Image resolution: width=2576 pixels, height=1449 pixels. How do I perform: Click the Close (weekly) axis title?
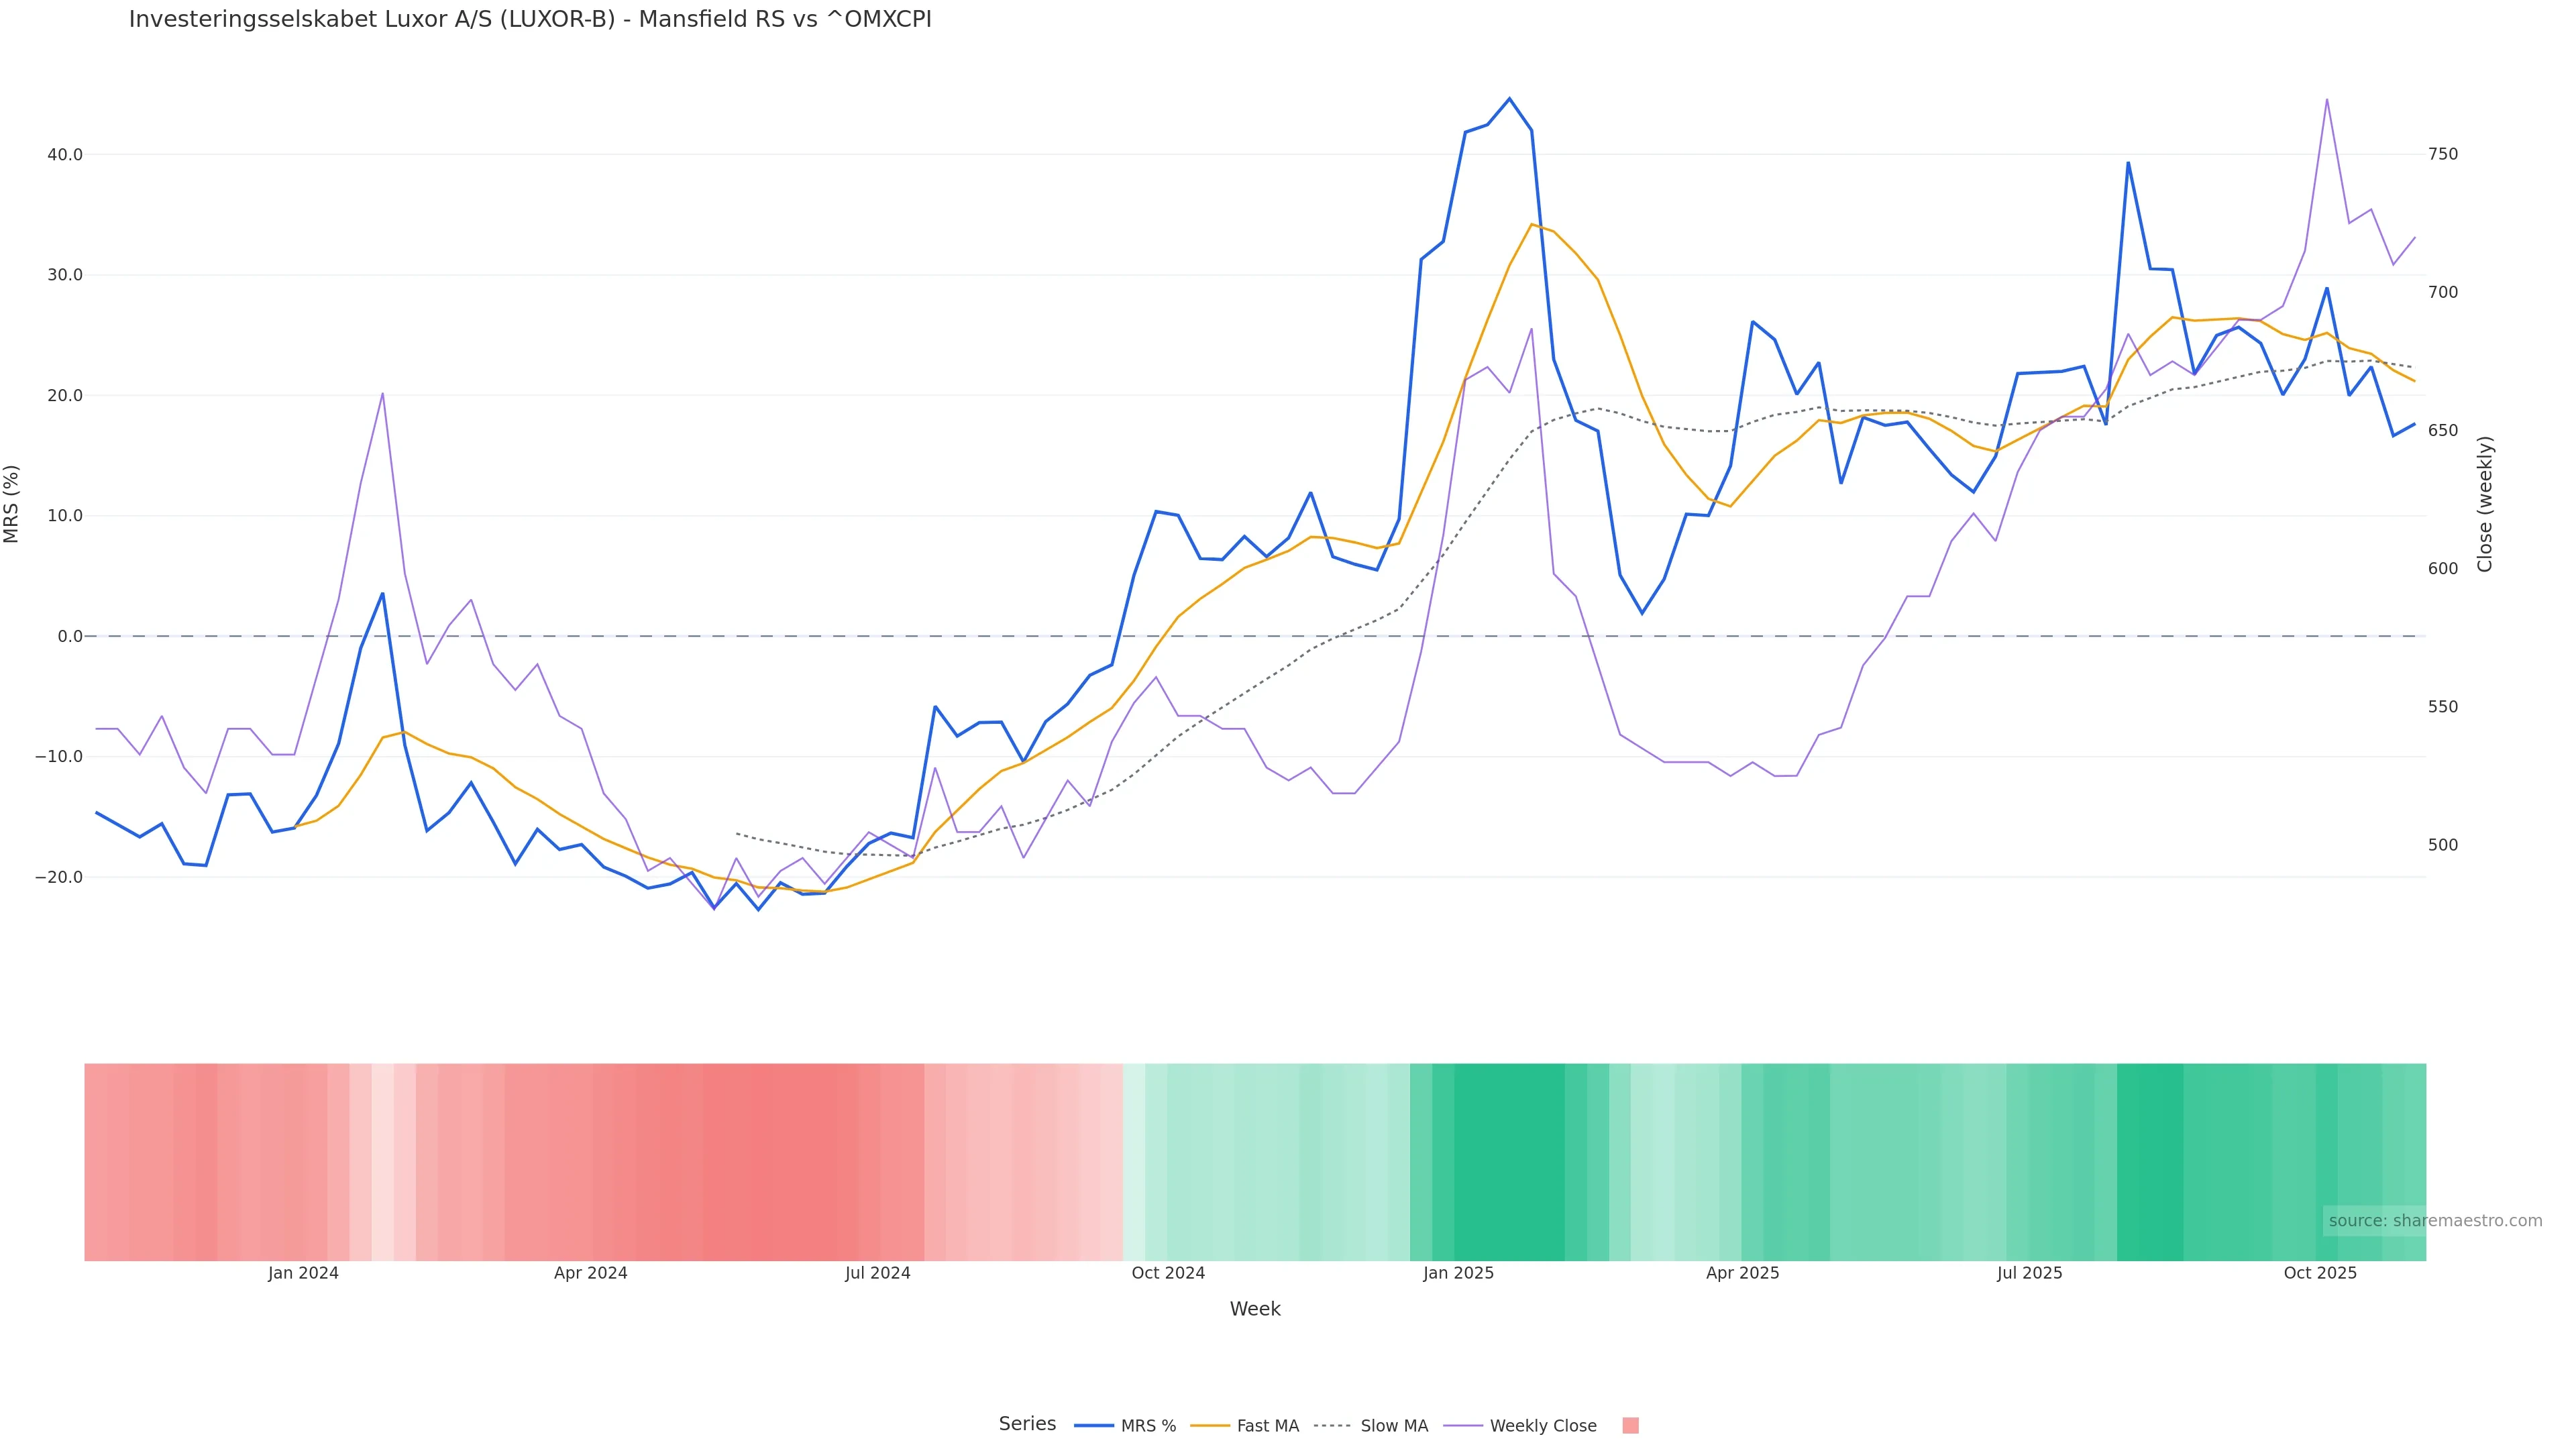click(x=2485, y=504)
